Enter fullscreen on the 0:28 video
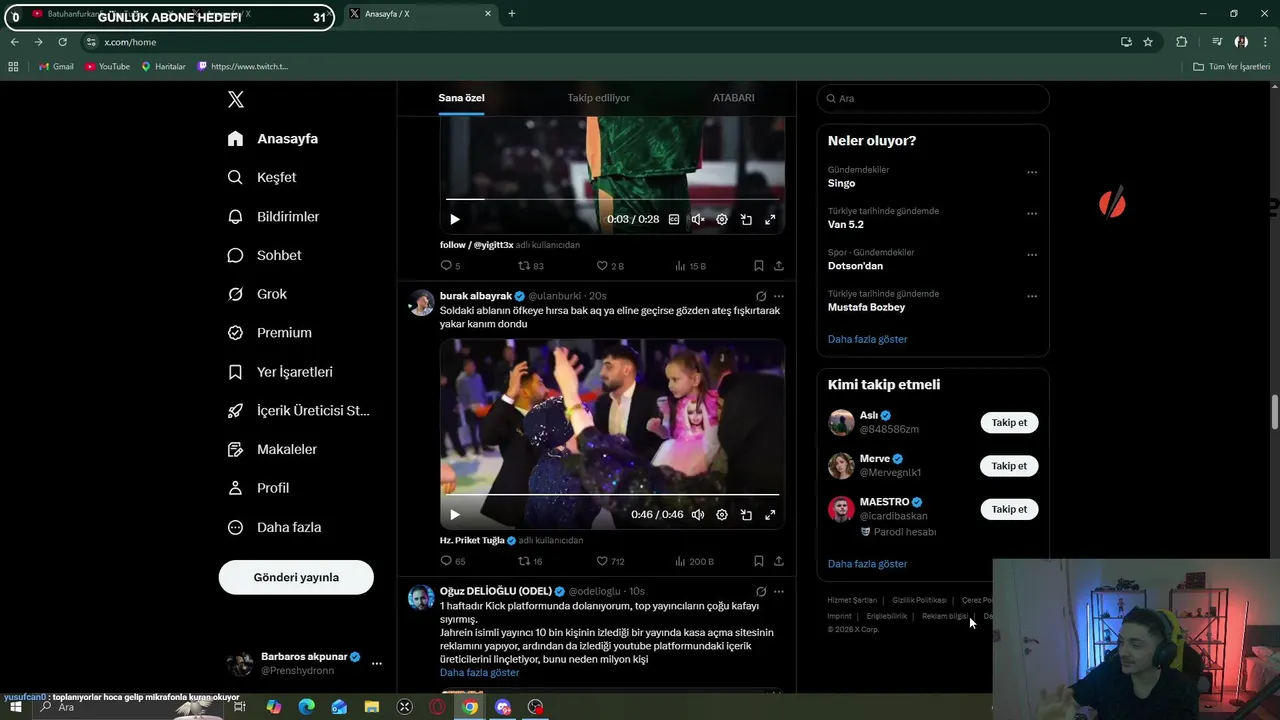 tap(770, 219)
